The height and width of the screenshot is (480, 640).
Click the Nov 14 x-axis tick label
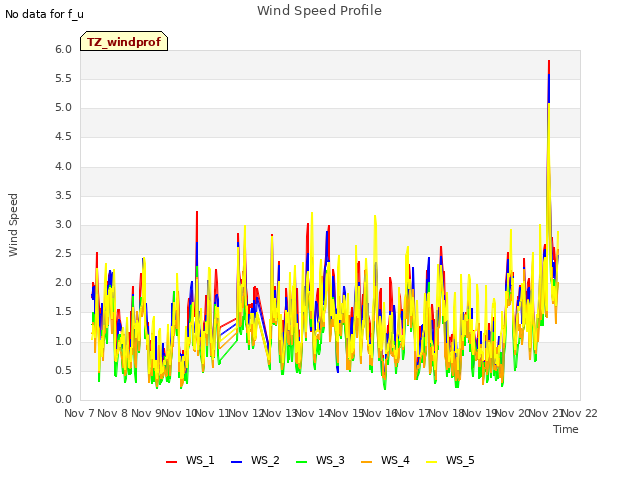point(313,413)
